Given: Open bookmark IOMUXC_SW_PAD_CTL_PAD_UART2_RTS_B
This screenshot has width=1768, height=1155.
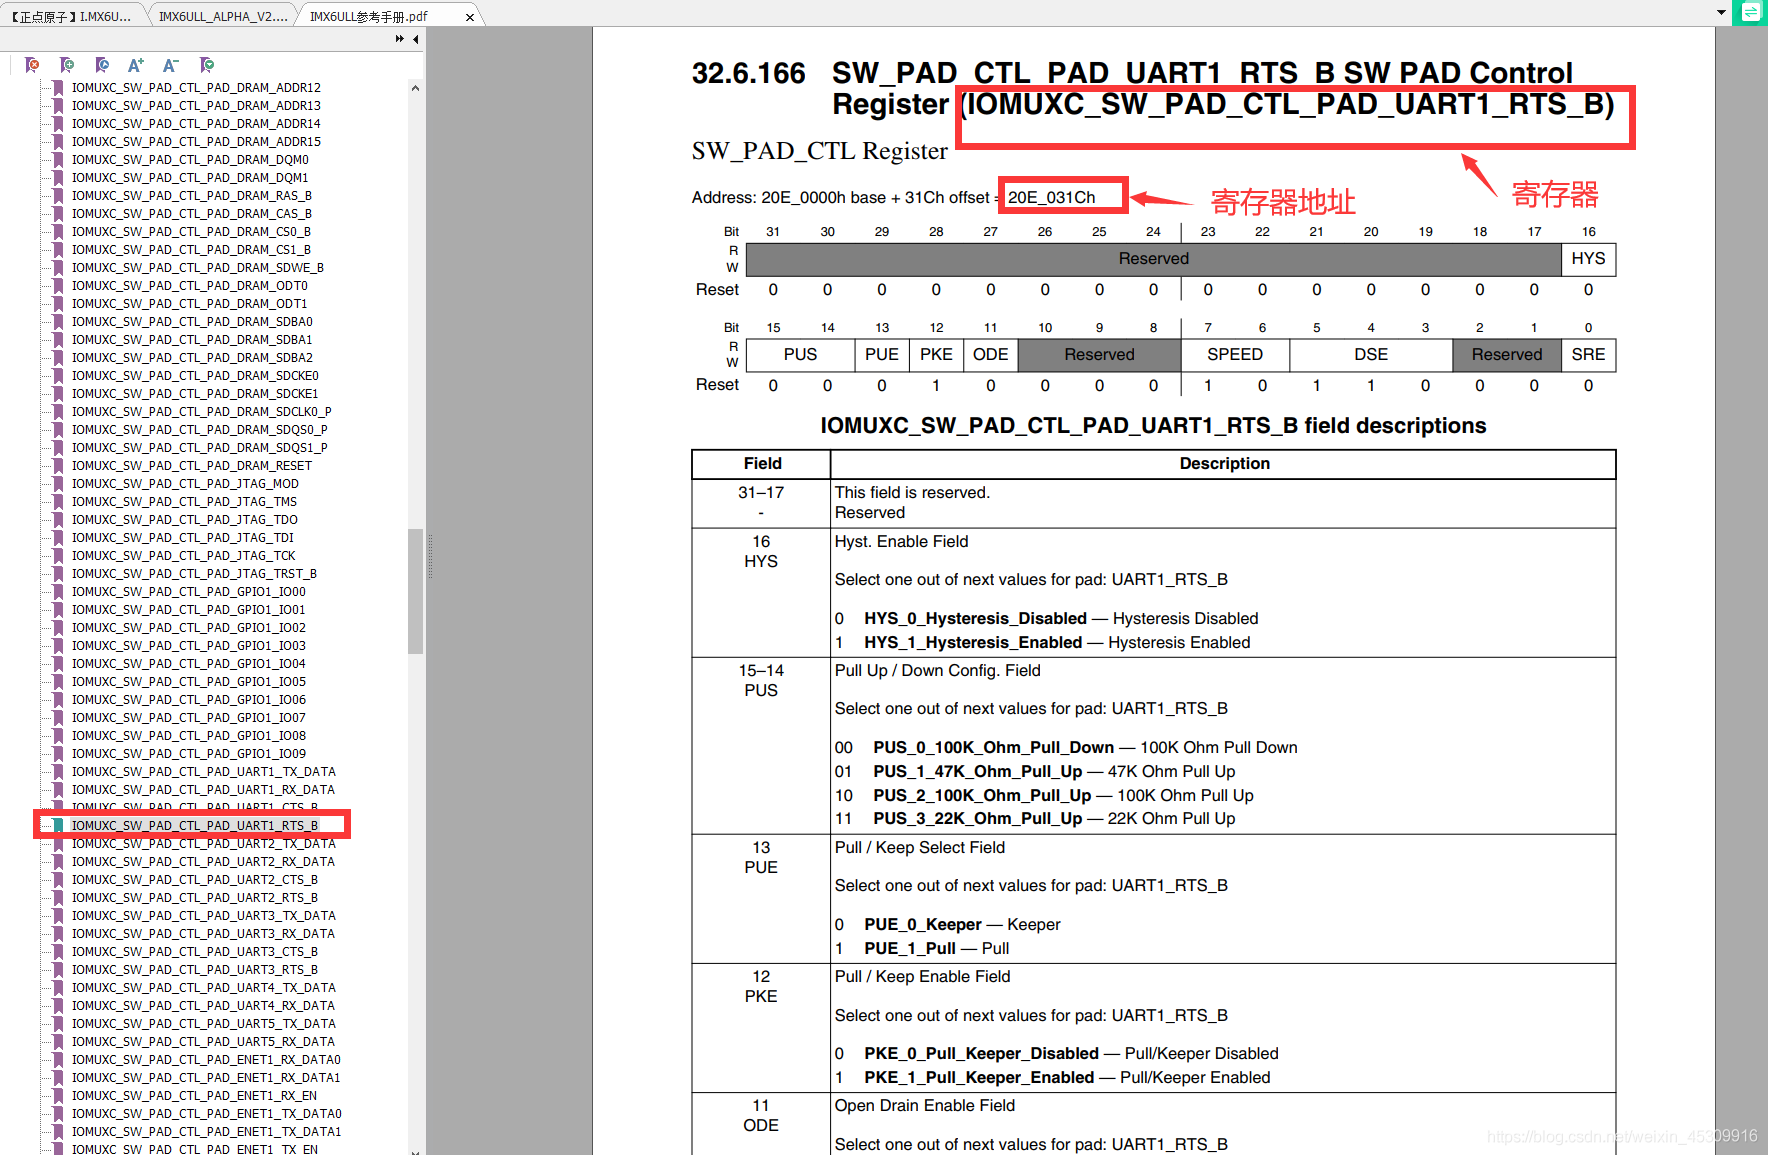Looking at the screenshot, I should 195,898.
